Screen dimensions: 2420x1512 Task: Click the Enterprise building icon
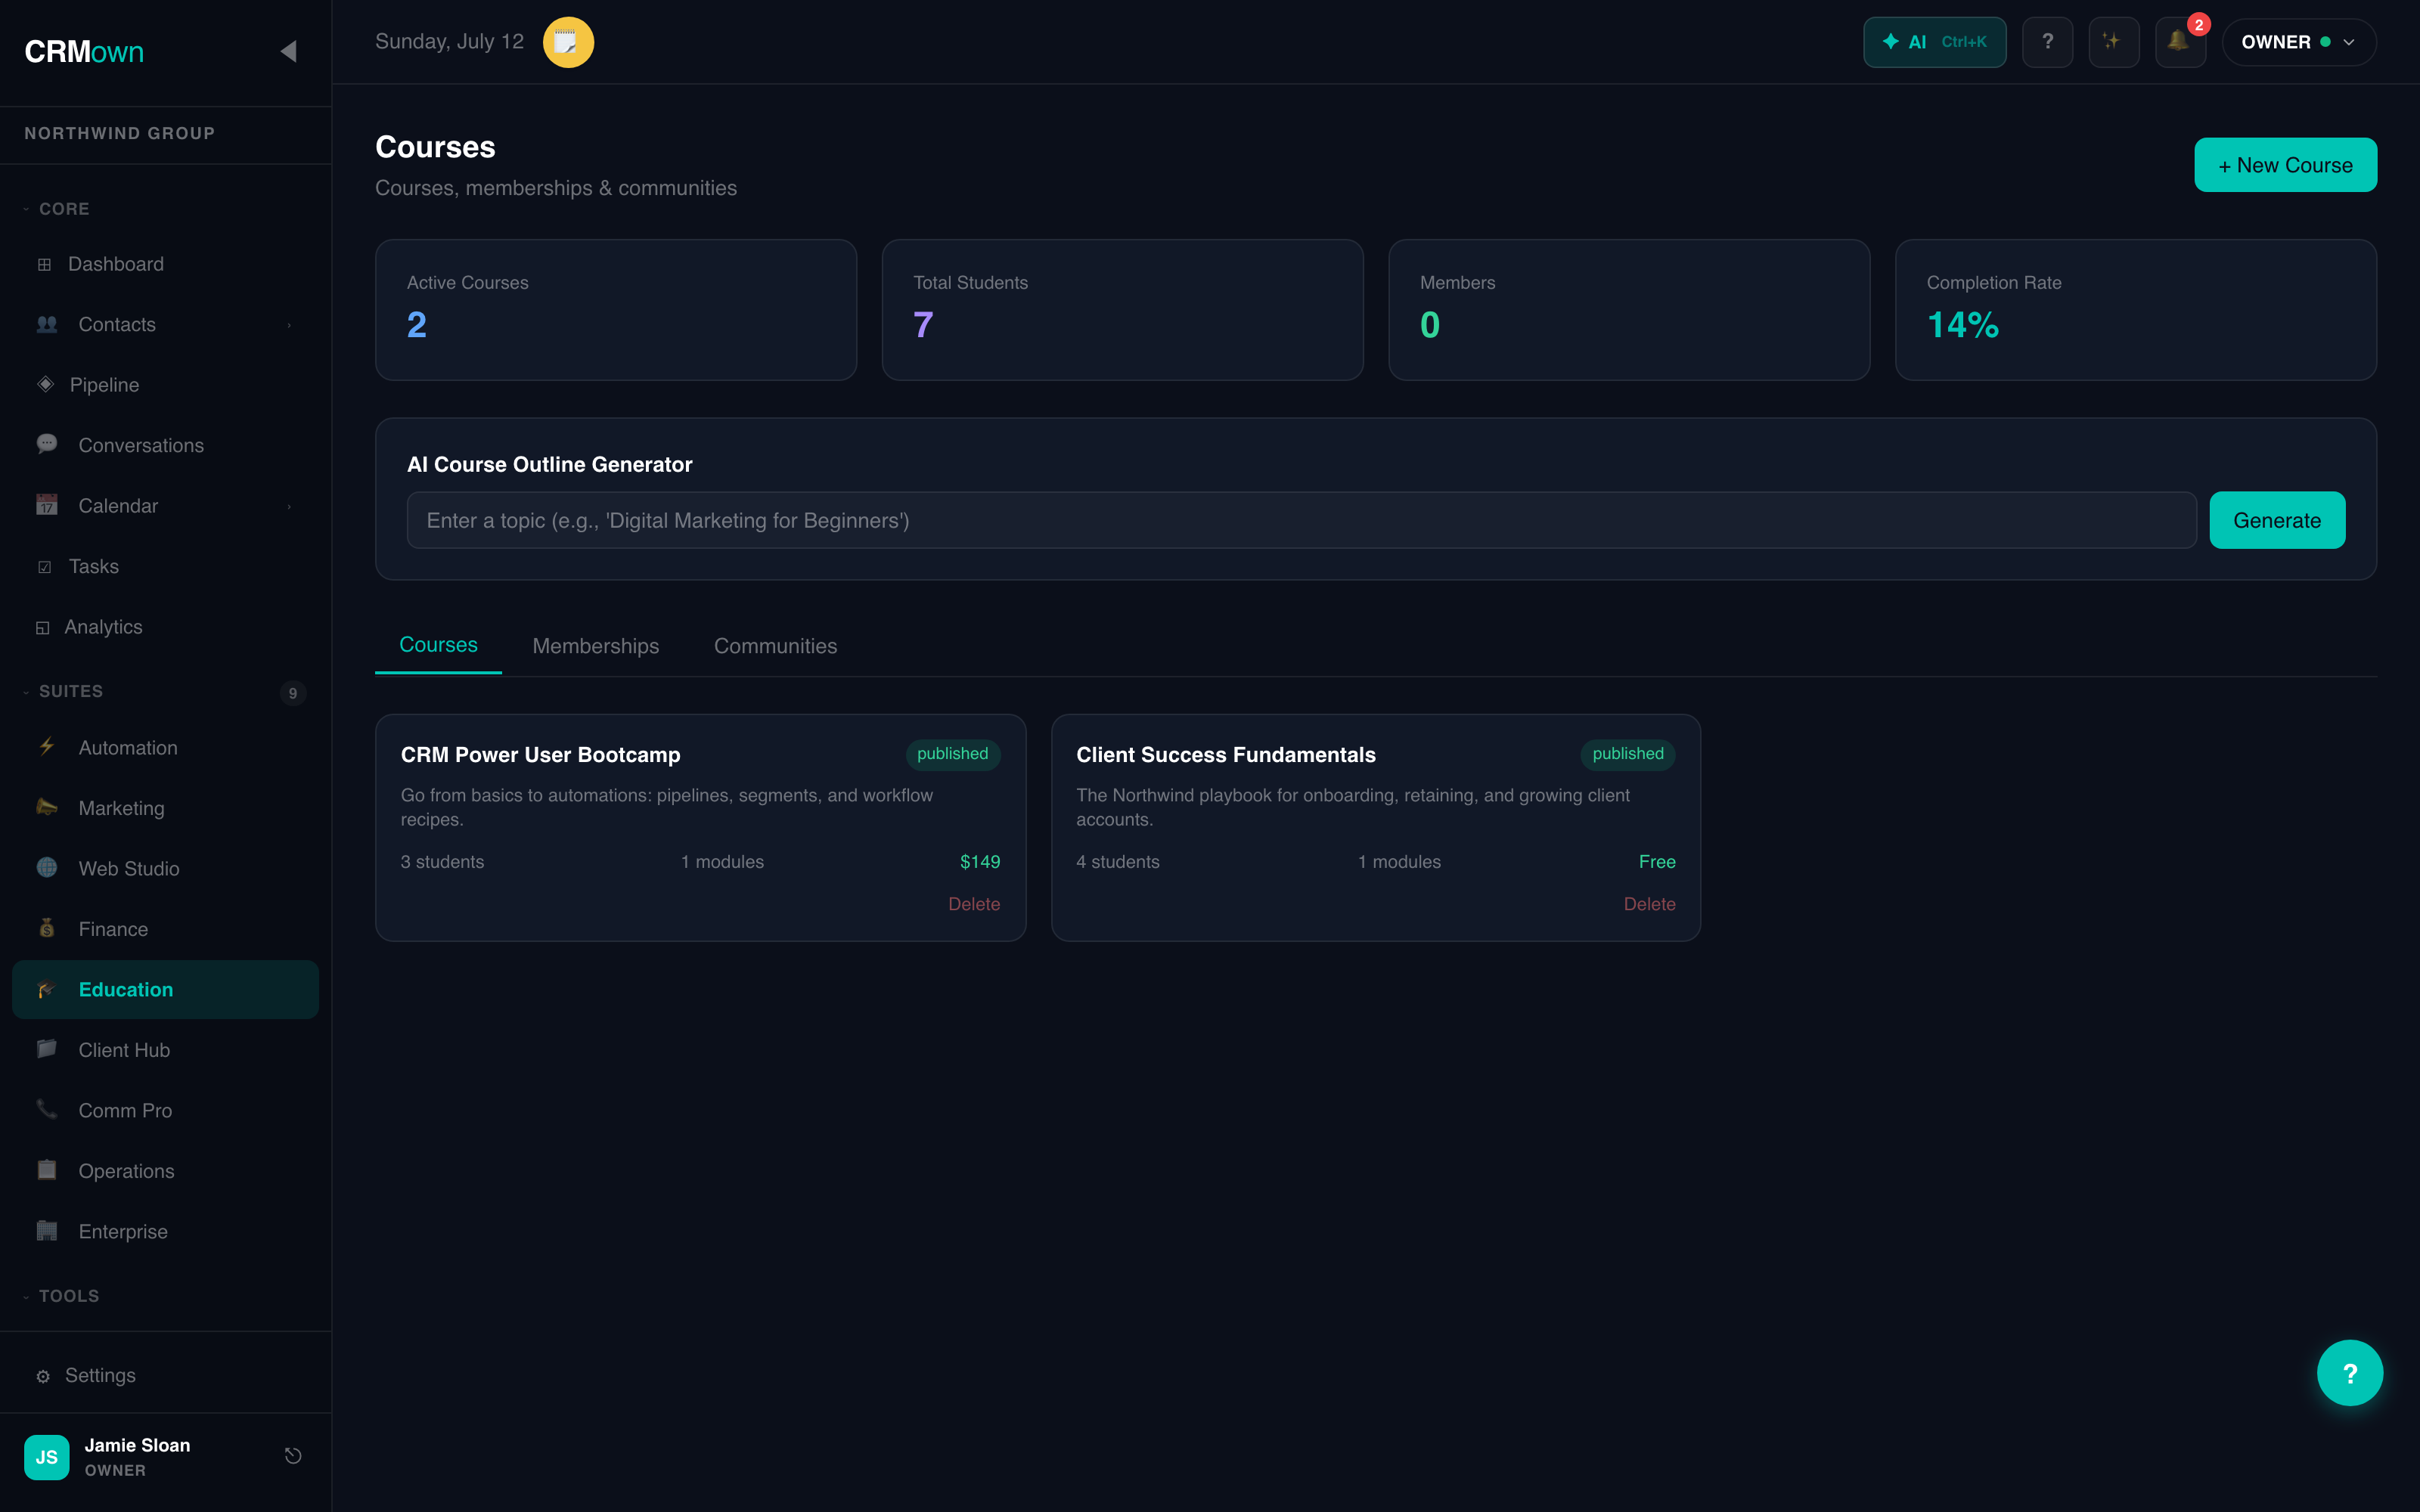click(x=47, y=1231)
